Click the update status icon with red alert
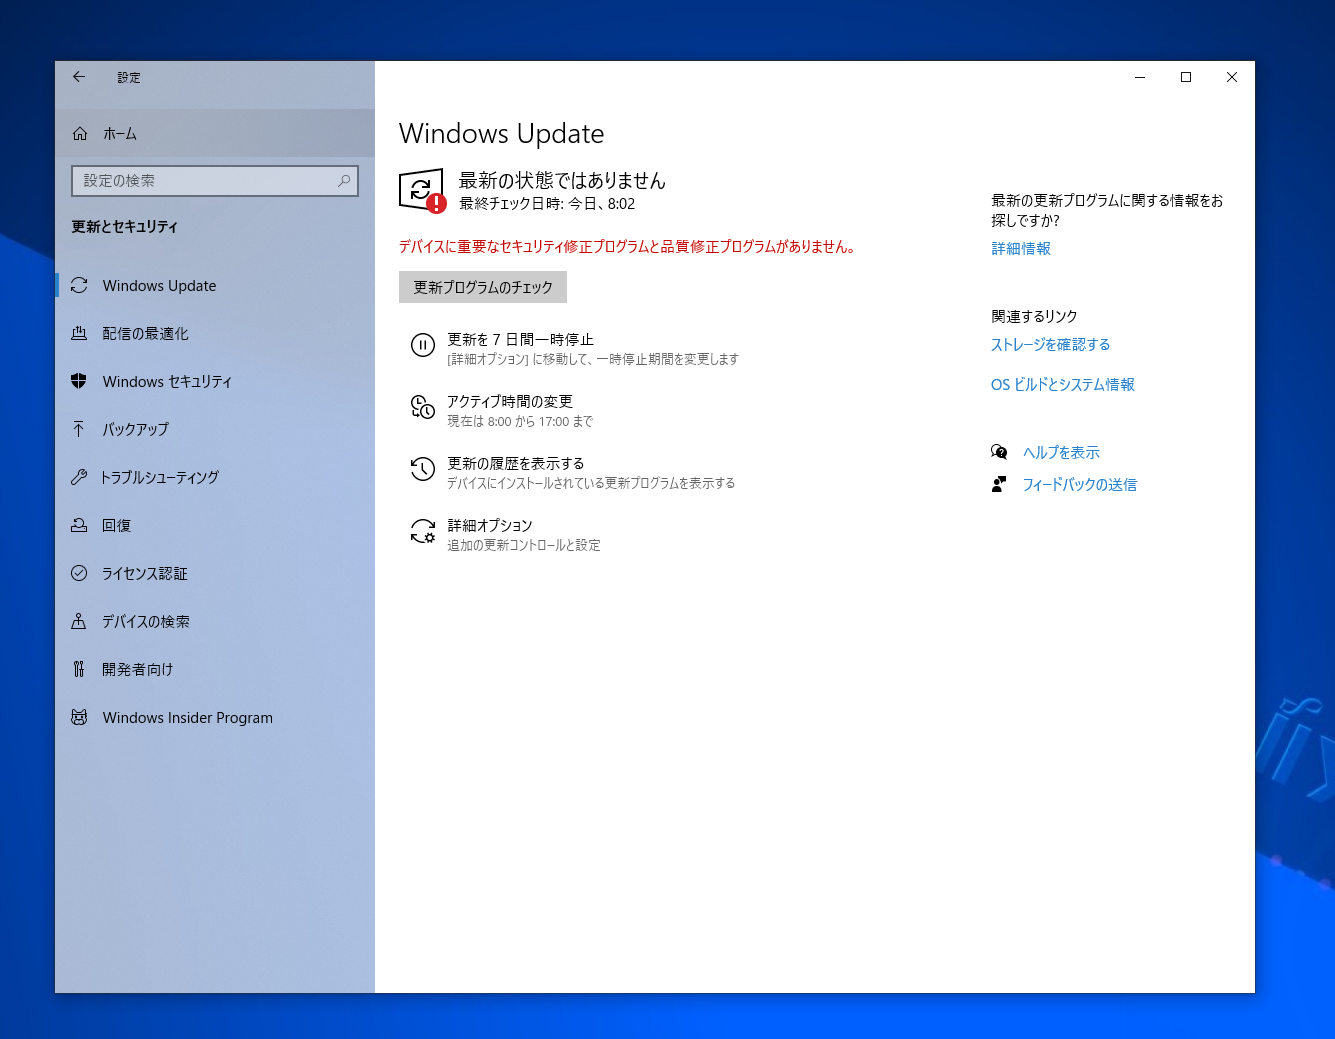 point(422,190)
